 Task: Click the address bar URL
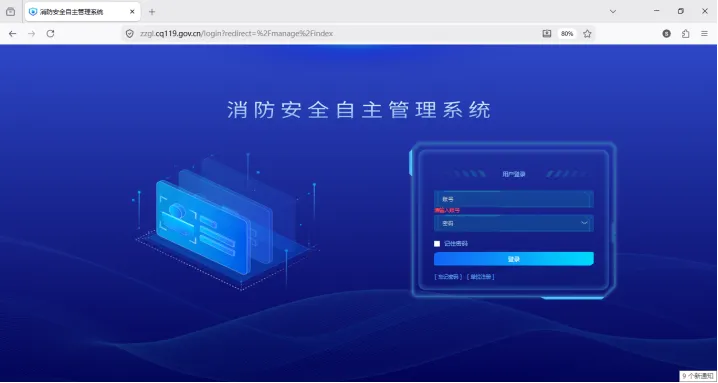(x=236, y=33)
